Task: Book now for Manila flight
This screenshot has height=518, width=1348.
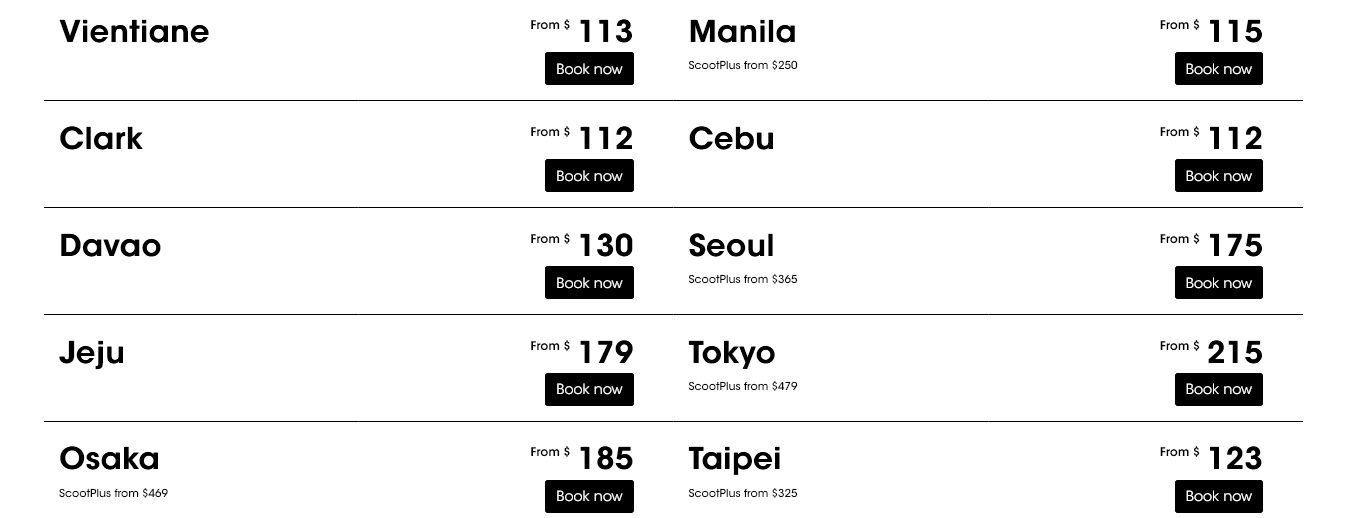Action: [1218, 69]
